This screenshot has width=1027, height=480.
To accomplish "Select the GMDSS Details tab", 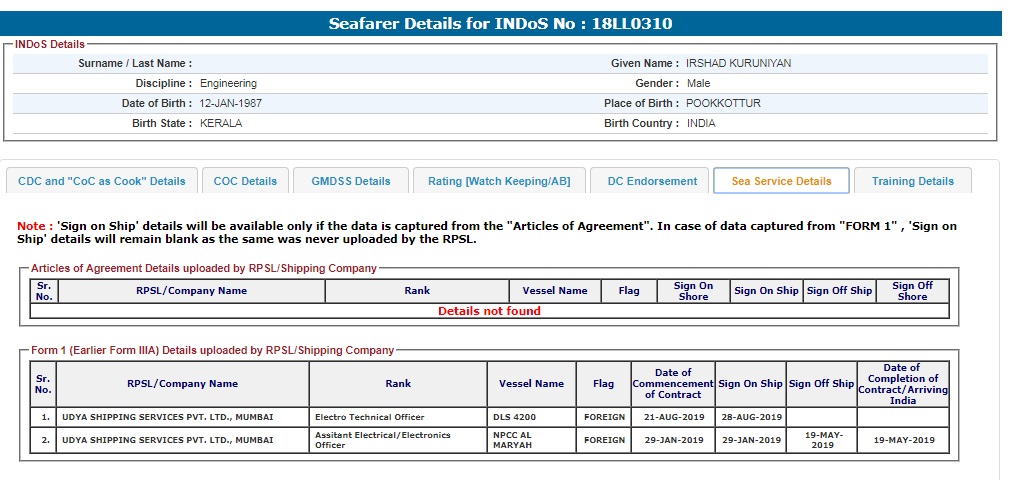I will point(351,181).
